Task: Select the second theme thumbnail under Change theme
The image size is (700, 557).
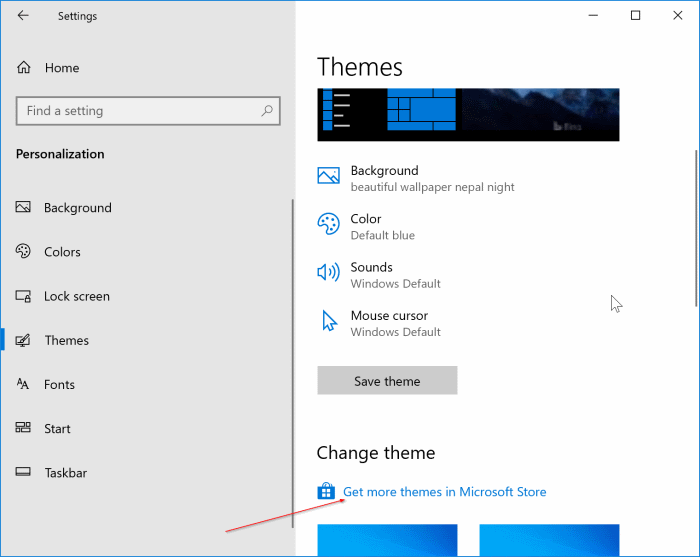Action: 549,540
